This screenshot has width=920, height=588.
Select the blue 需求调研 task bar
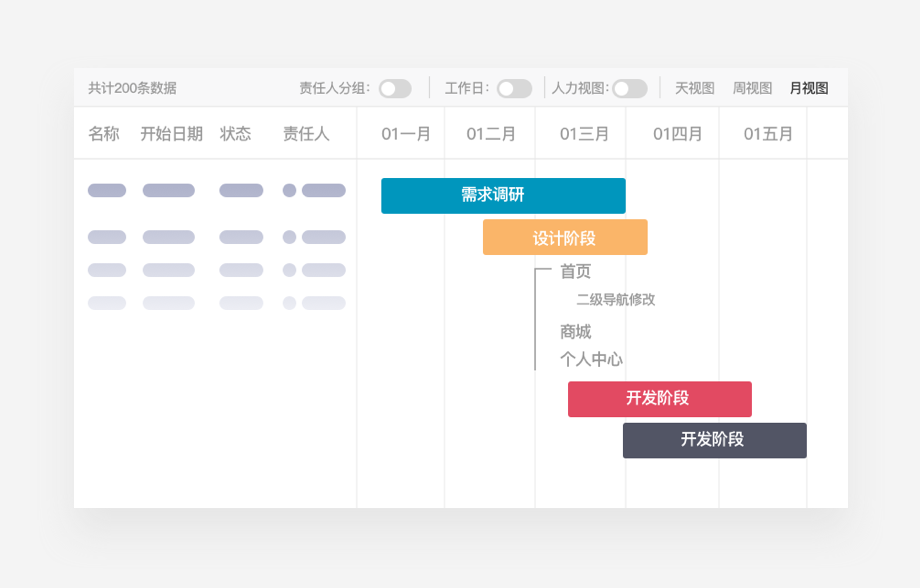pos(503,196)
